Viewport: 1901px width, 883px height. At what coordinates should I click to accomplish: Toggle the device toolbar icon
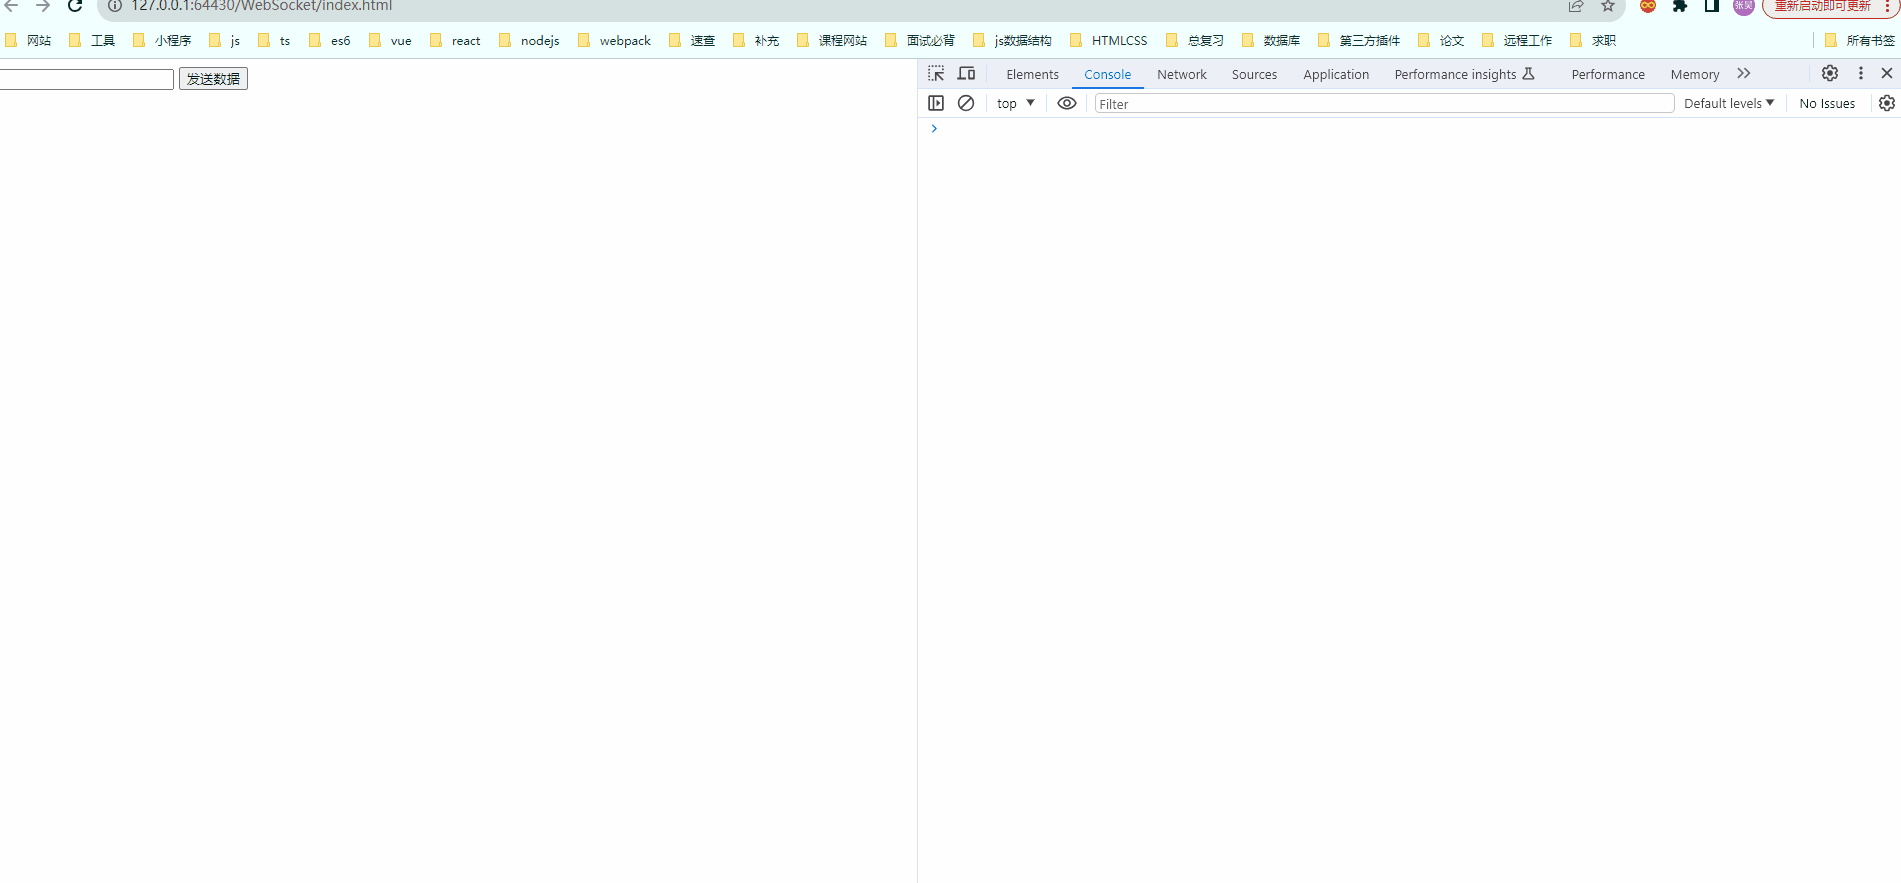pos(966,74)
